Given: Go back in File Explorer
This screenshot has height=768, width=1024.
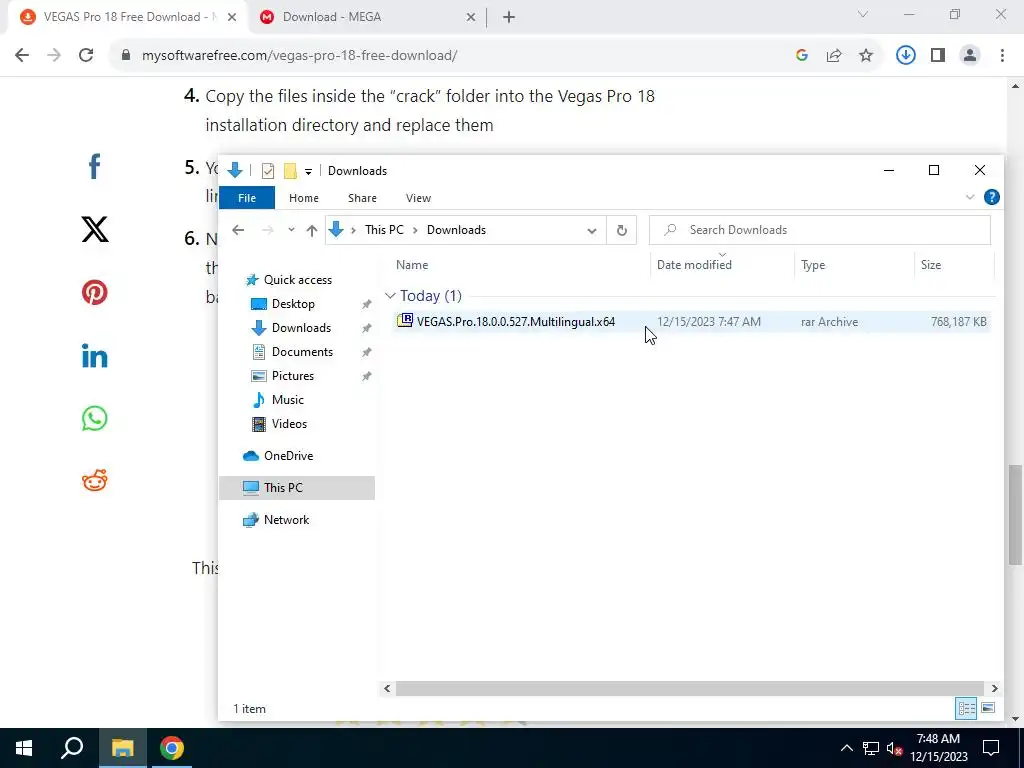Looking at the screenshot, I should [x=238, y=230].
